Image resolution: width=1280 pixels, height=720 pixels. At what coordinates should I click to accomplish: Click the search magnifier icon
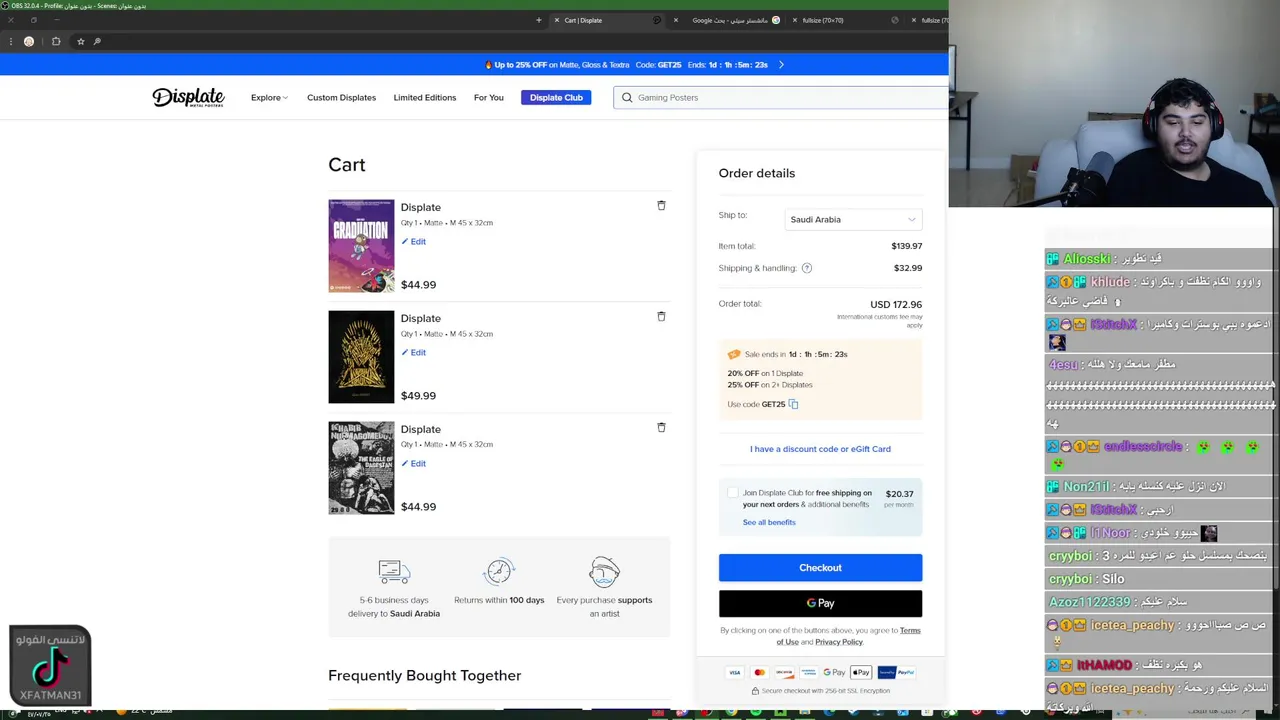point(627,97)
